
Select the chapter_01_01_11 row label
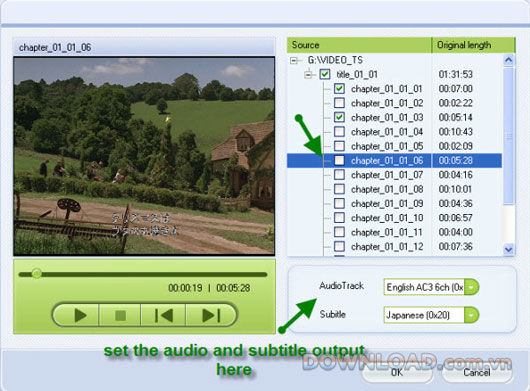tap(387, 233)
